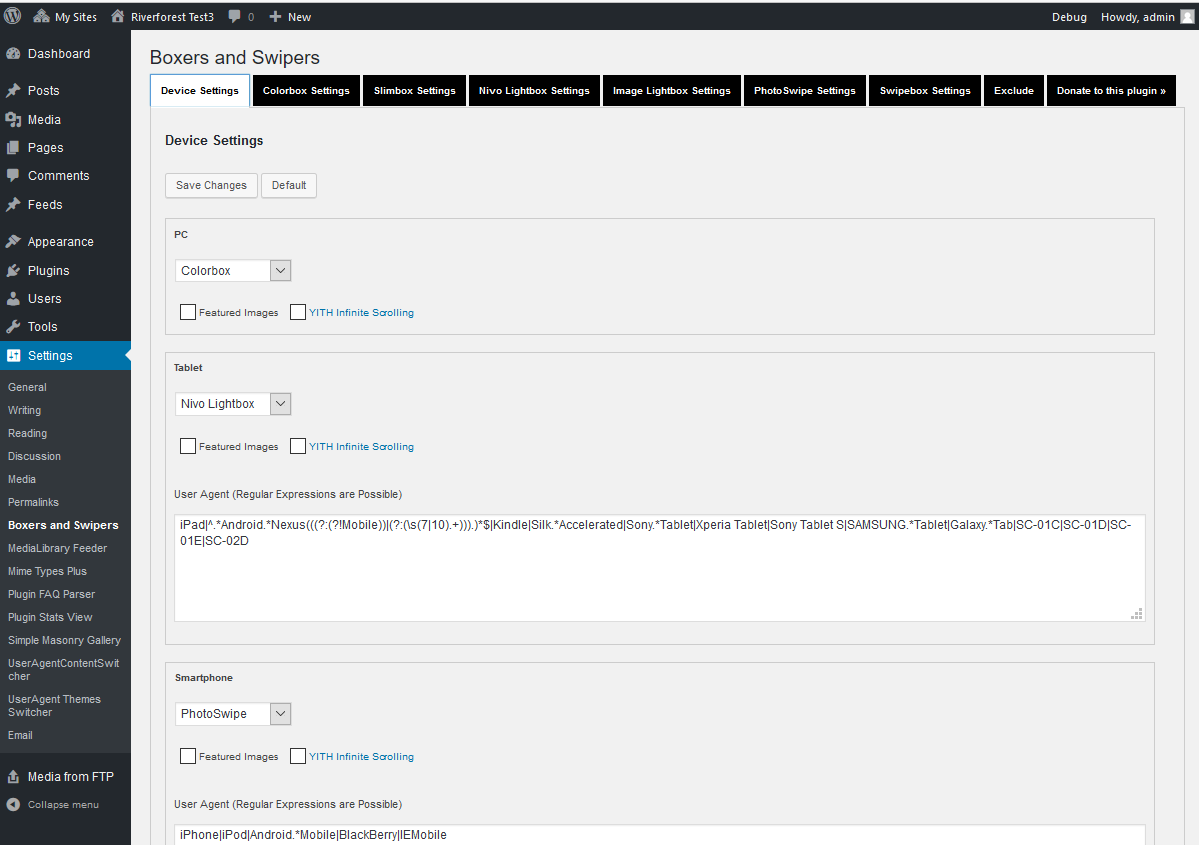Image resolution: width=1199 pixels, height=845 pixels.
Task: Open Mime Types Plus submenu item
Action: click(47, 571)
